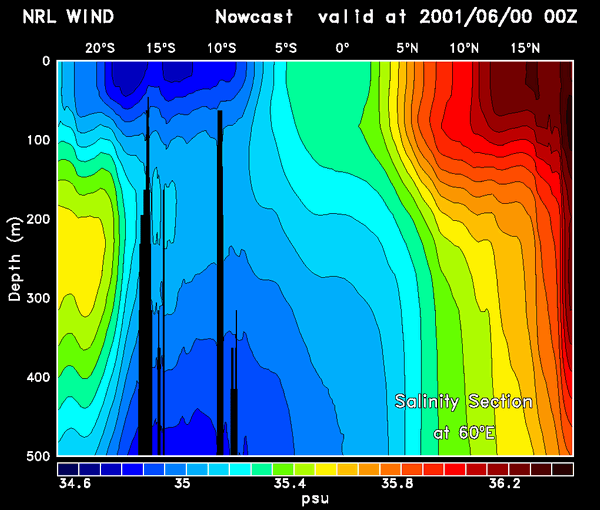Click the "at 60°E" caption

coord(464,433)
